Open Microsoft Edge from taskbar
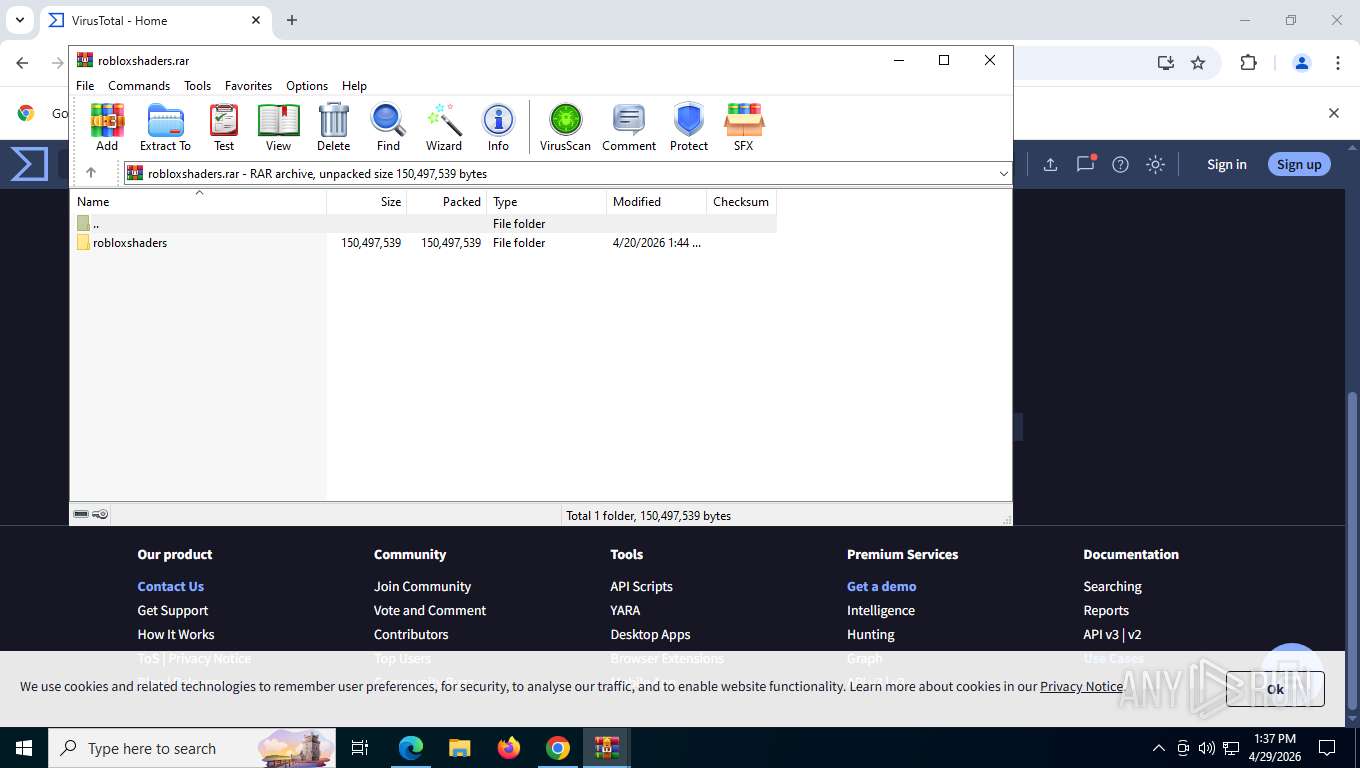Image resolution: width=1360 pixels, height=768 pixels. coord(411,748)
